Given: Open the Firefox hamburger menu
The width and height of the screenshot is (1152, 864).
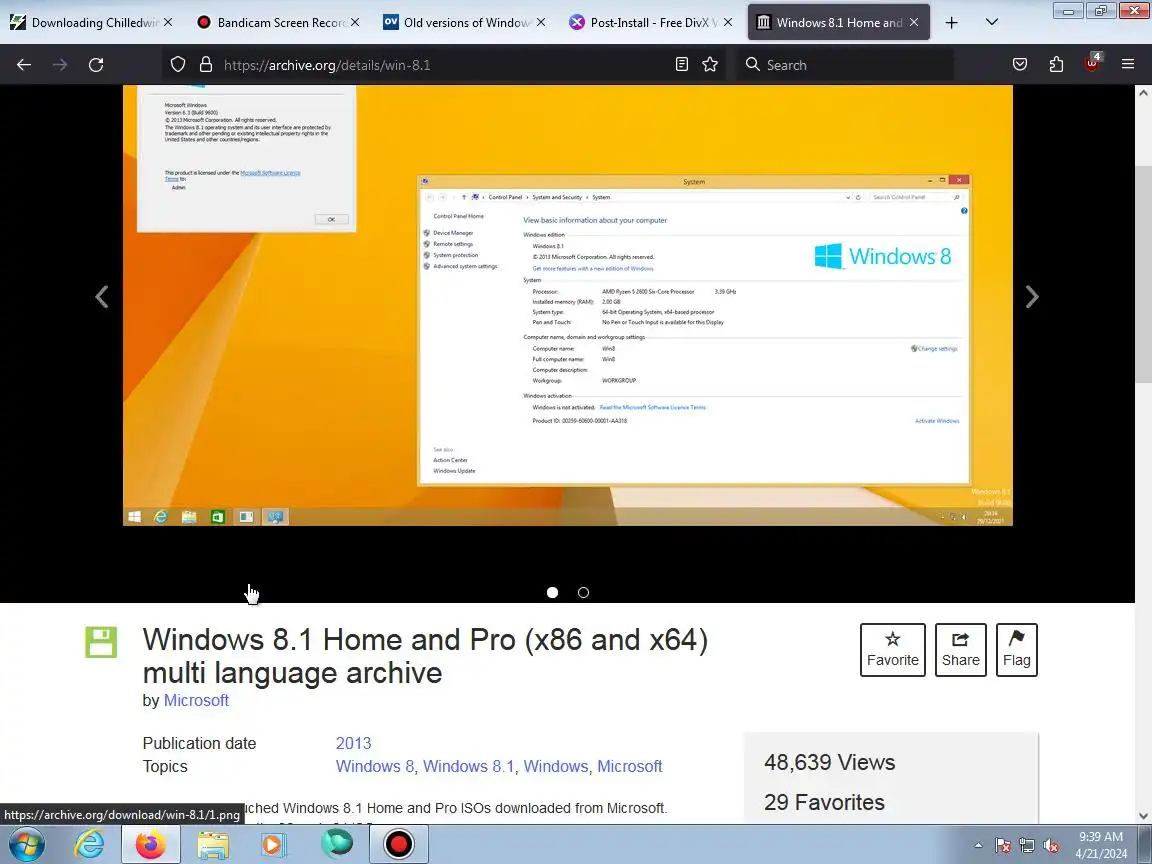Looking at the screenshot, I should tap(1128, 65).
